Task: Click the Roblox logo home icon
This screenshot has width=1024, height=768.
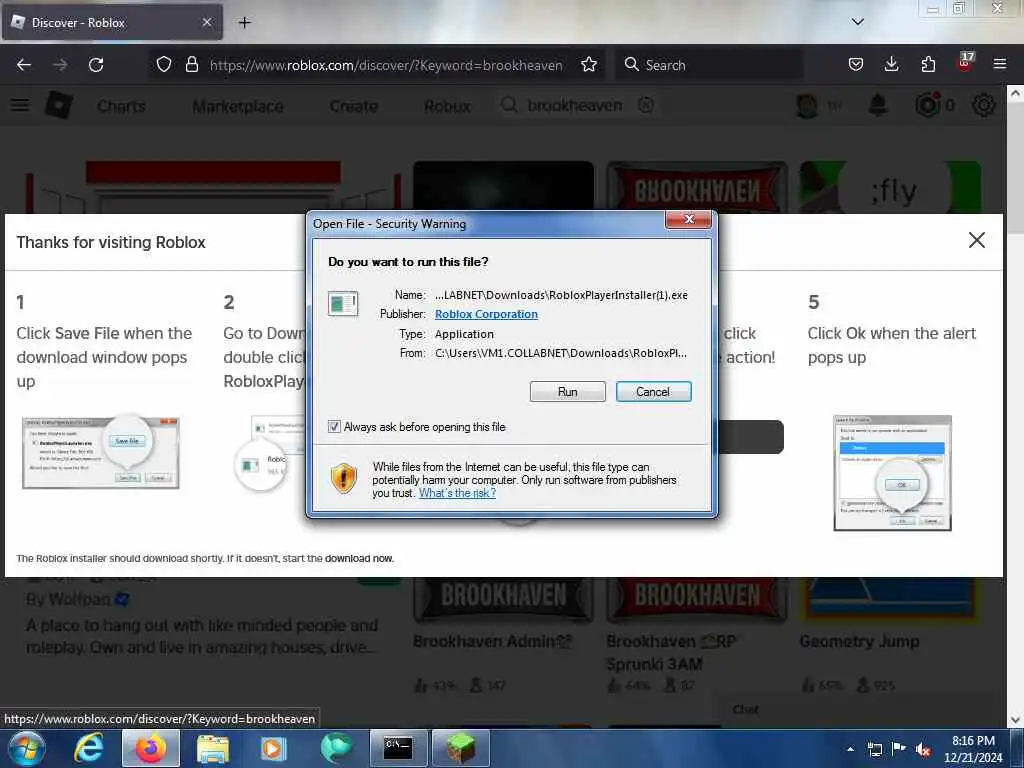Action: pos(59,105)
